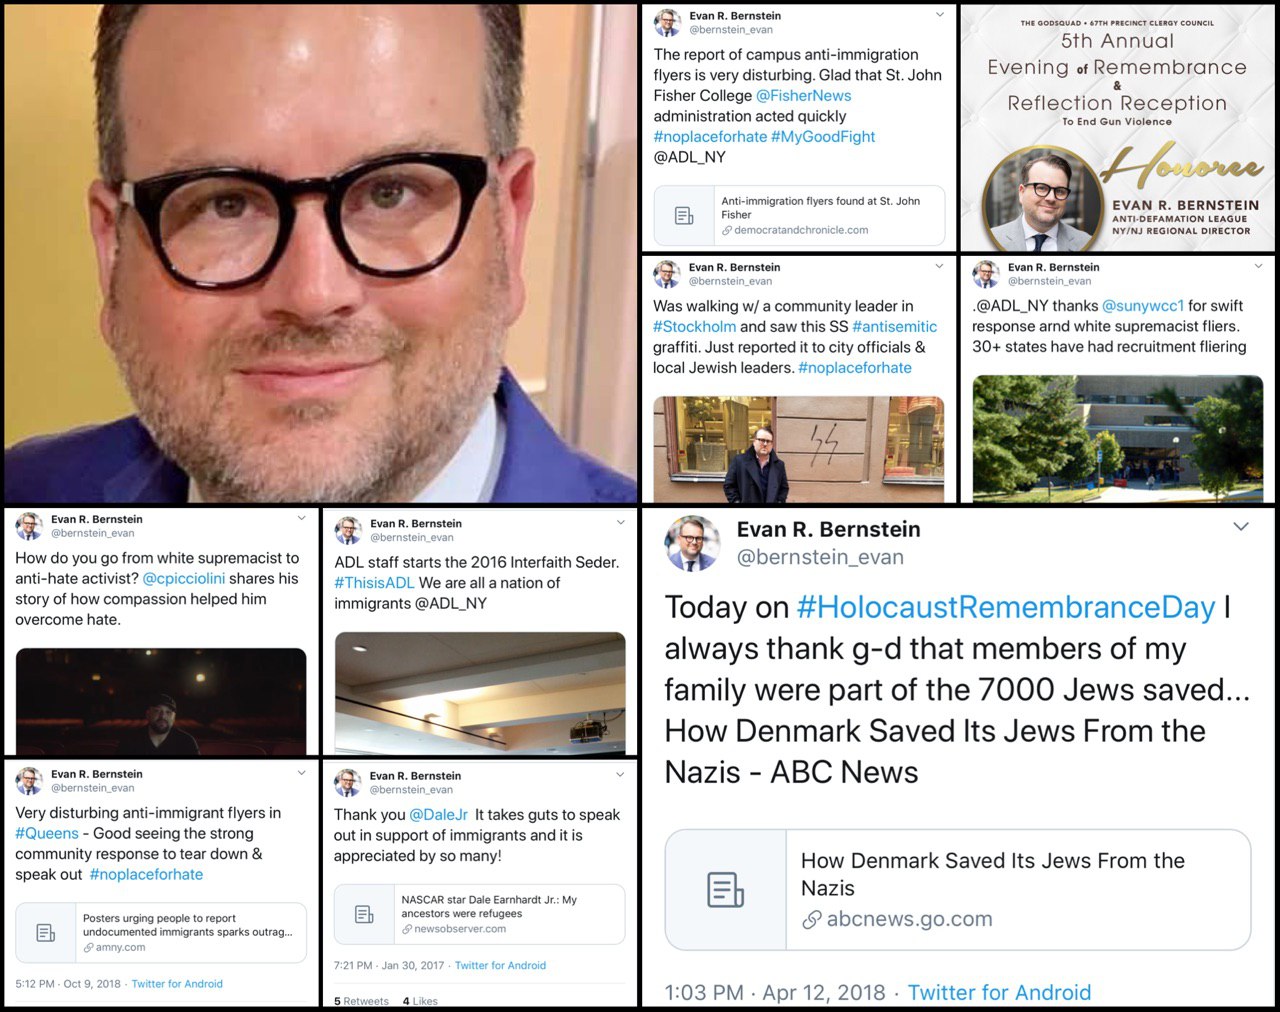
Task: Open the #HolocaustRemembranceDay hashtag
Action: (1006, 607)
